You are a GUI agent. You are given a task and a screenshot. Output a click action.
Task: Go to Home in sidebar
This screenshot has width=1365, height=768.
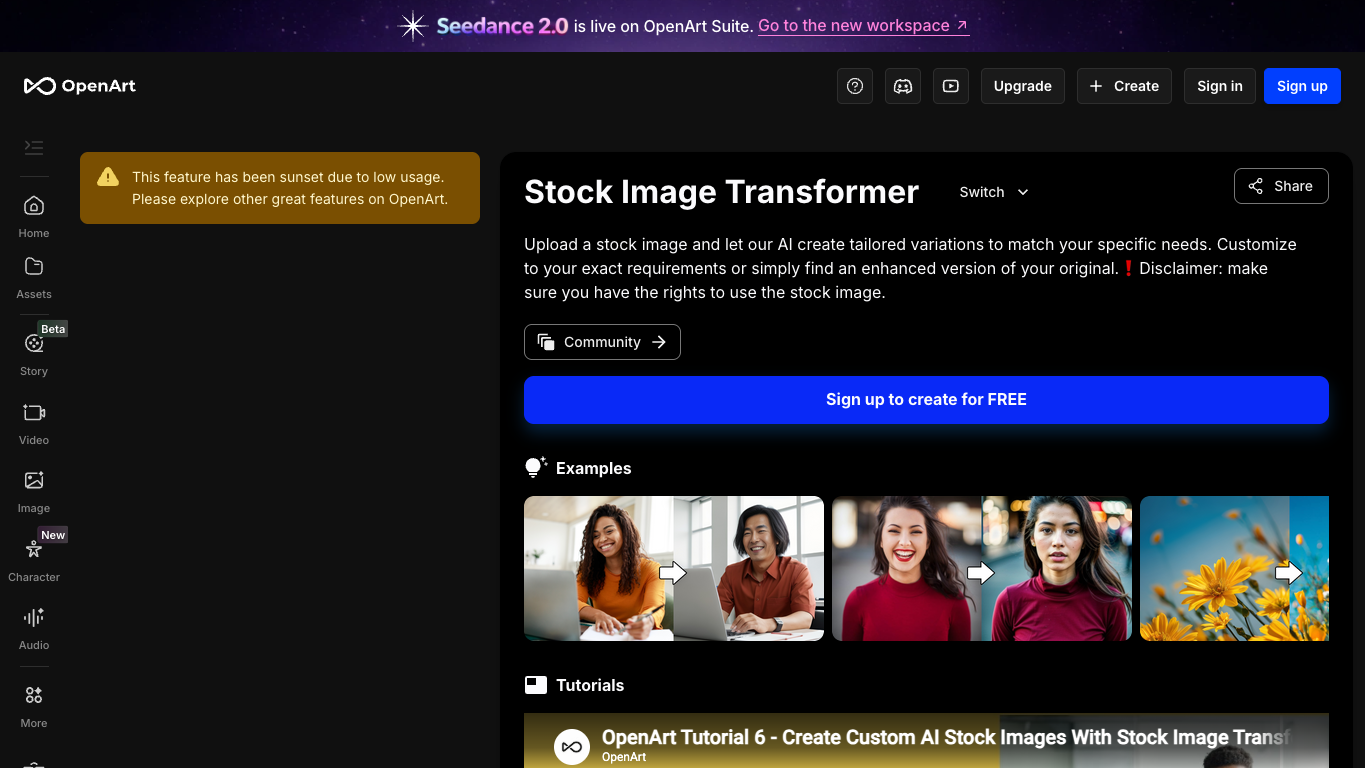[34, 216]
